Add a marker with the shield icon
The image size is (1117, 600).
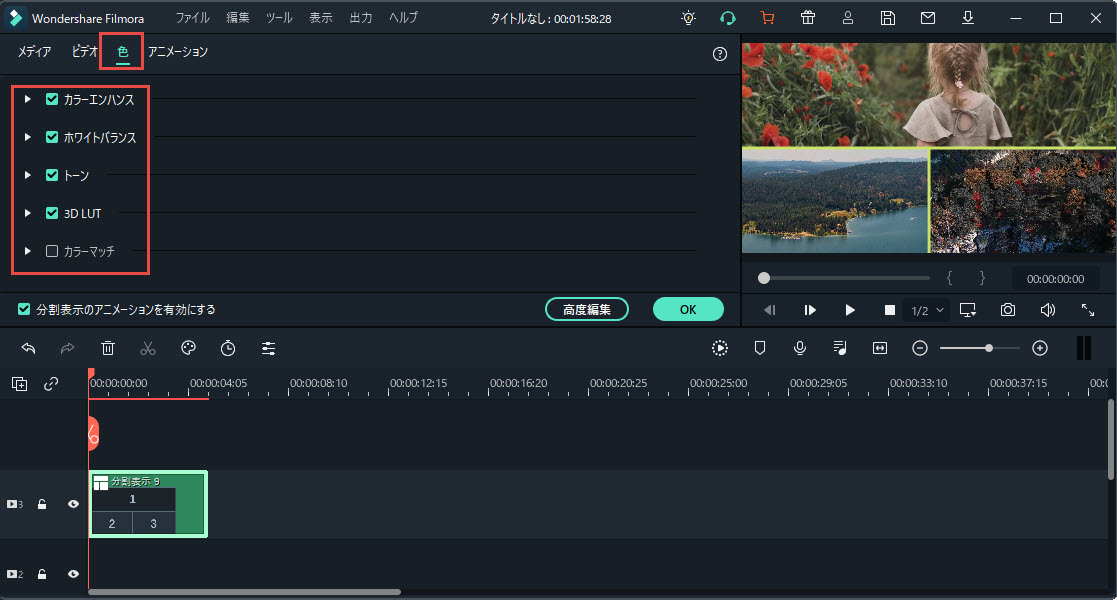pos(760,348)
